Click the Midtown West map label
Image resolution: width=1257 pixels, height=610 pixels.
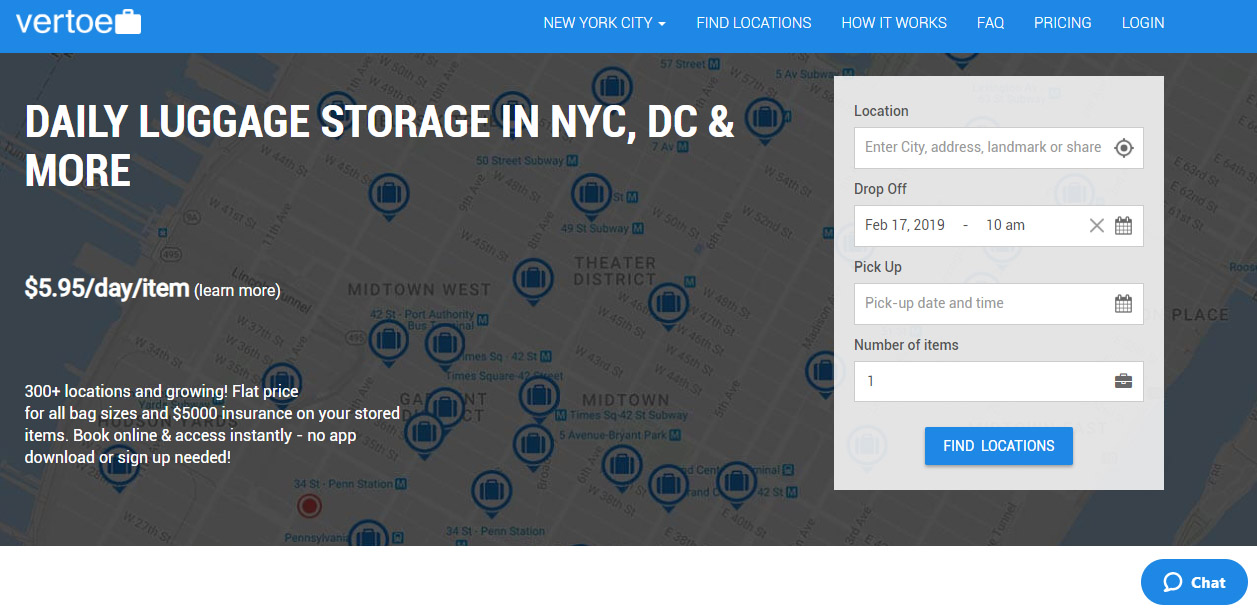pos(419,290)
